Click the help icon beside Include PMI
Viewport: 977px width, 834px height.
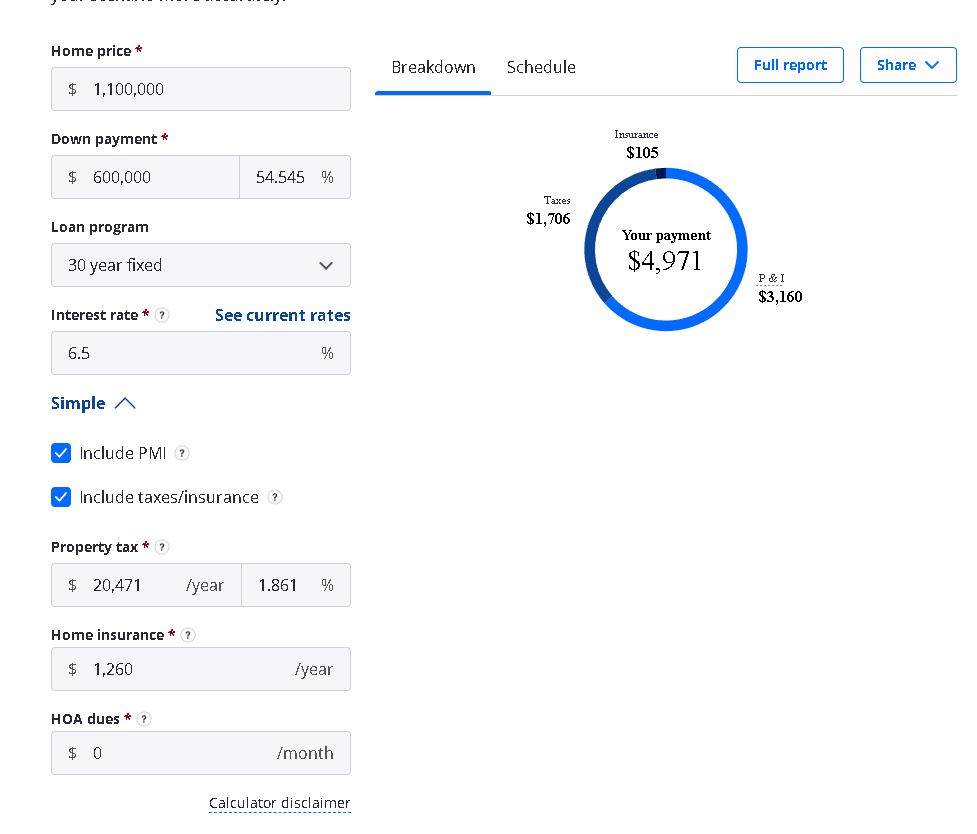pyautogui.click(x=182, y=453)
